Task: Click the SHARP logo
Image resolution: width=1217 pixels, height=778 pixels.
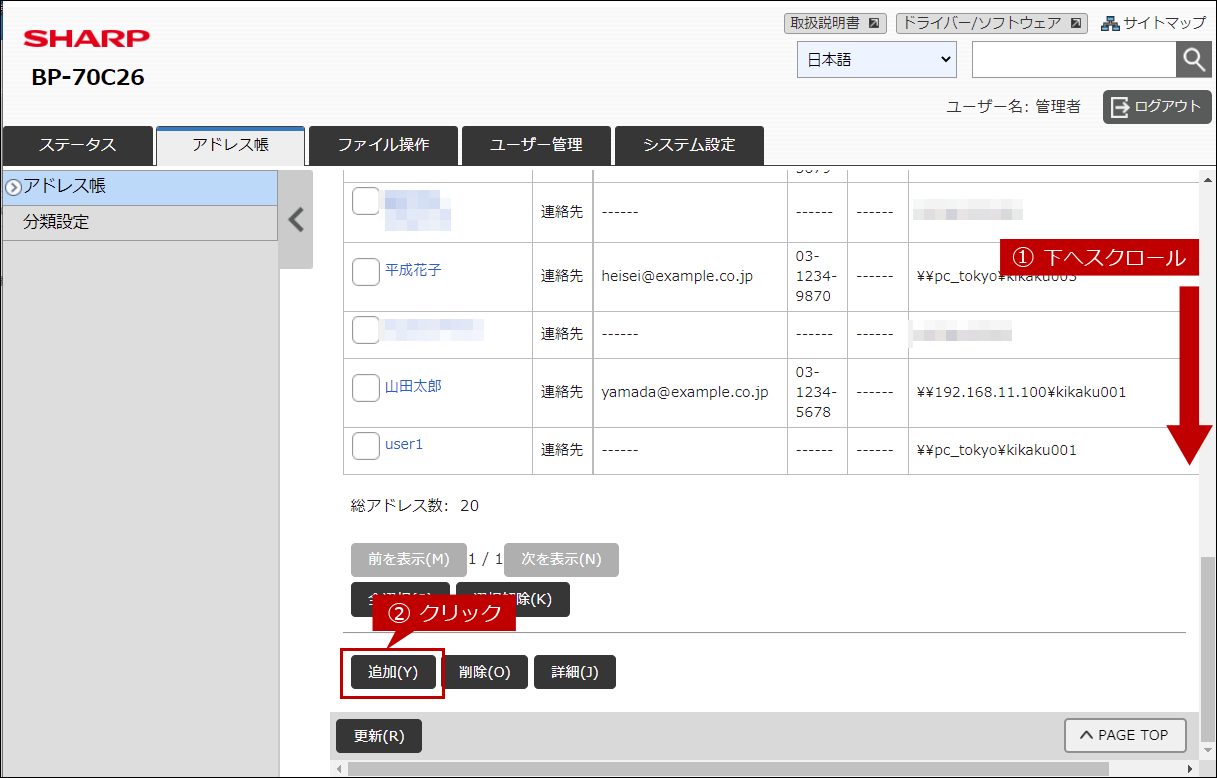Action: point(87,38)
